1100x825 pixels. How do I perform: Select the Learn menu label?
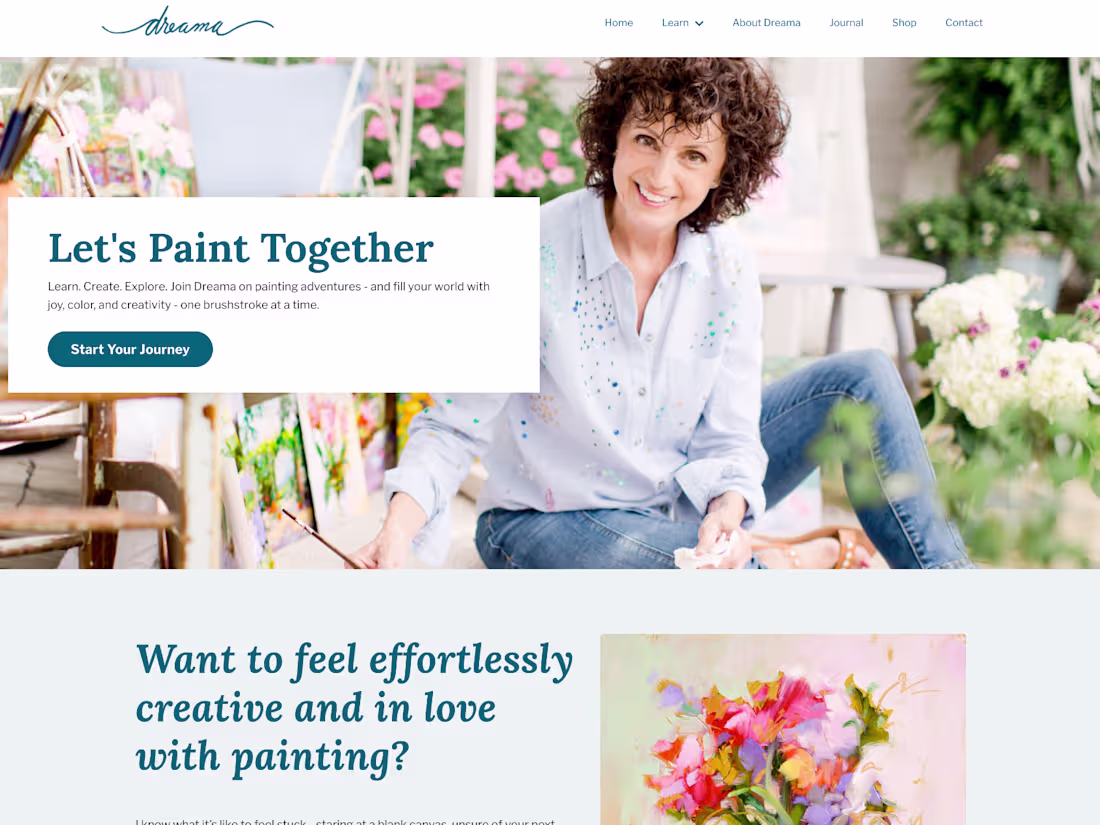tap(675, 22)
